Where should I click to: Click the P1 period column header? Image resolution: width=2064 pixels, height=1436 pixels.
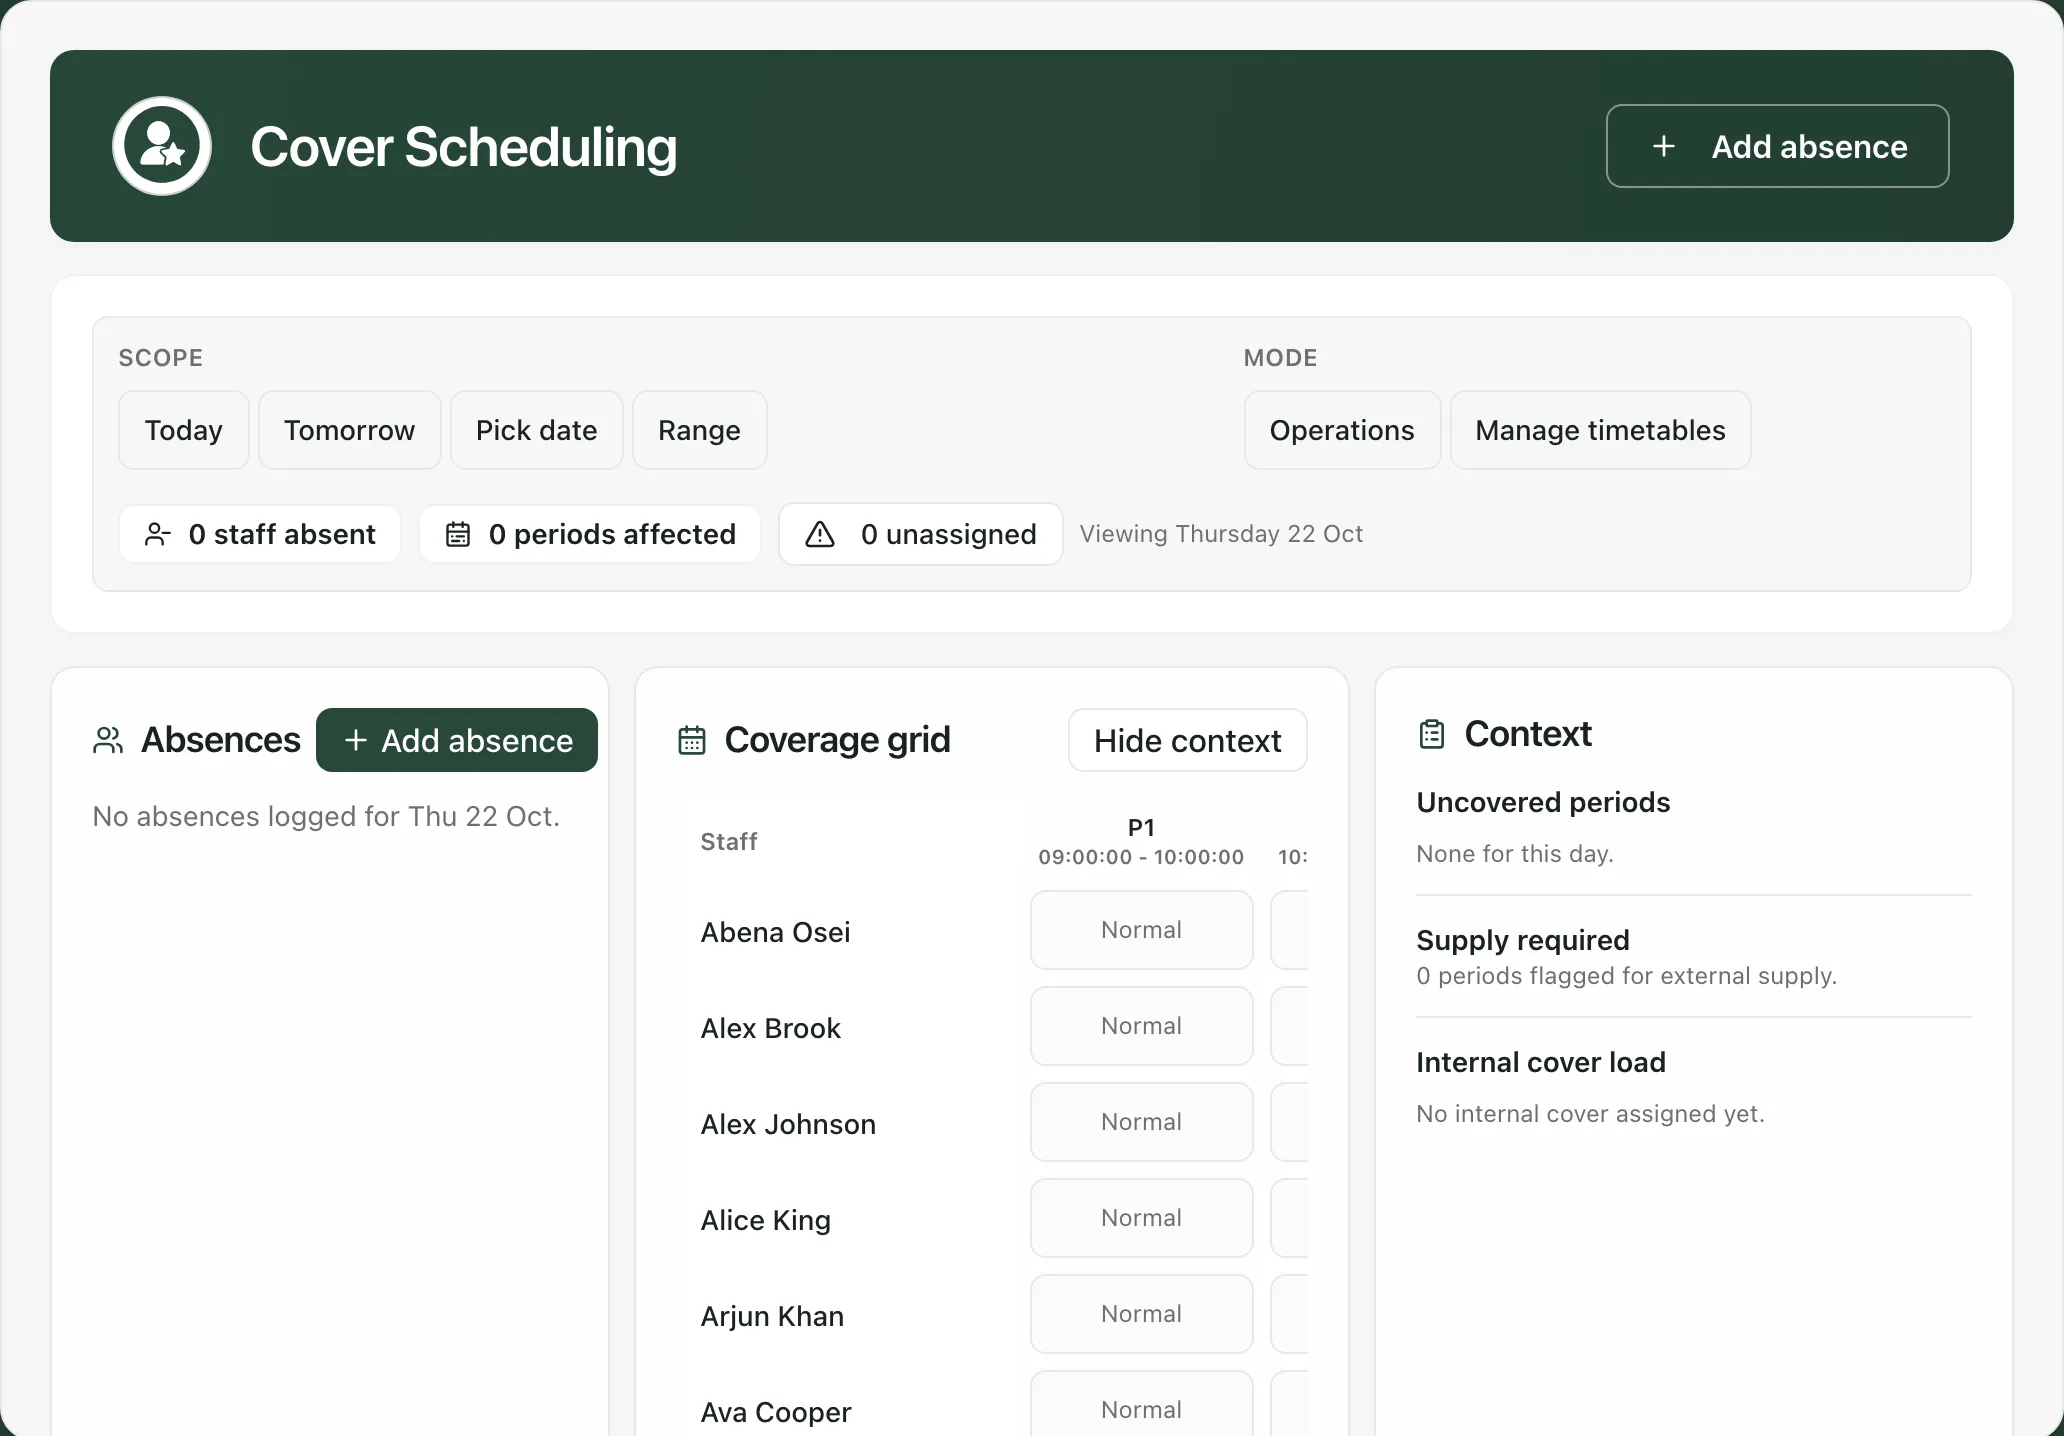pyautogui.click(x=1141, y=841)
